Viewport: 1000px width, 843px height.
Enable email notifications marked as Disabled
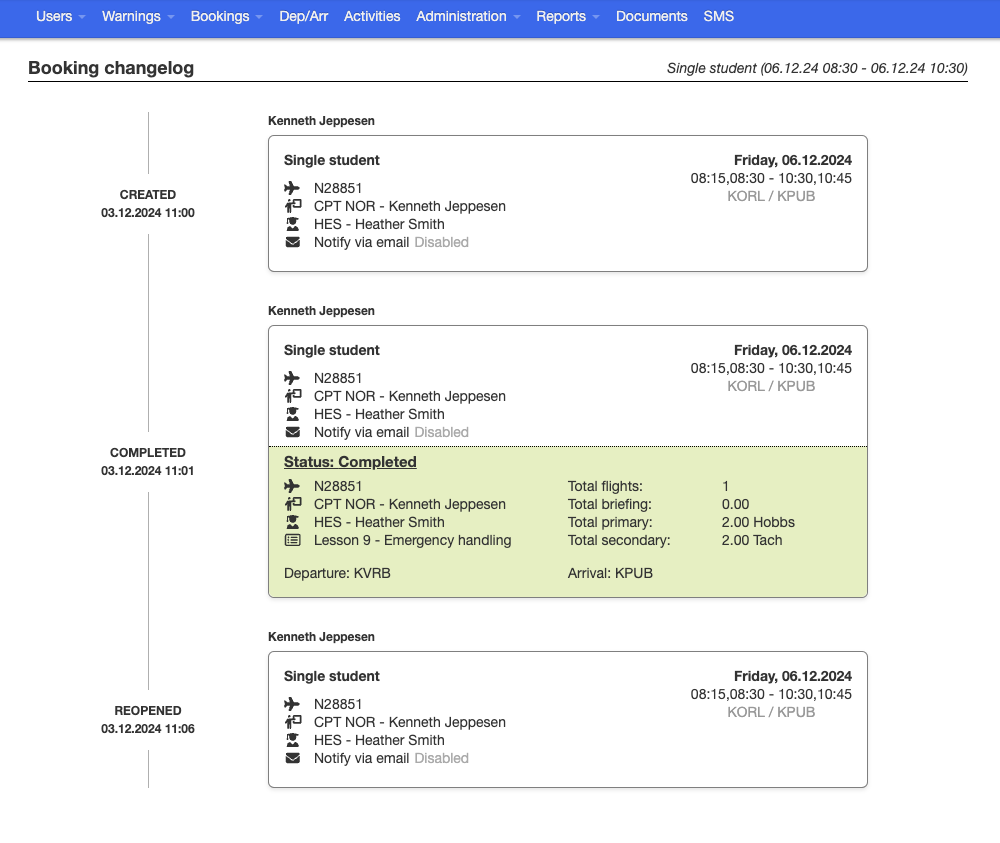441,242
